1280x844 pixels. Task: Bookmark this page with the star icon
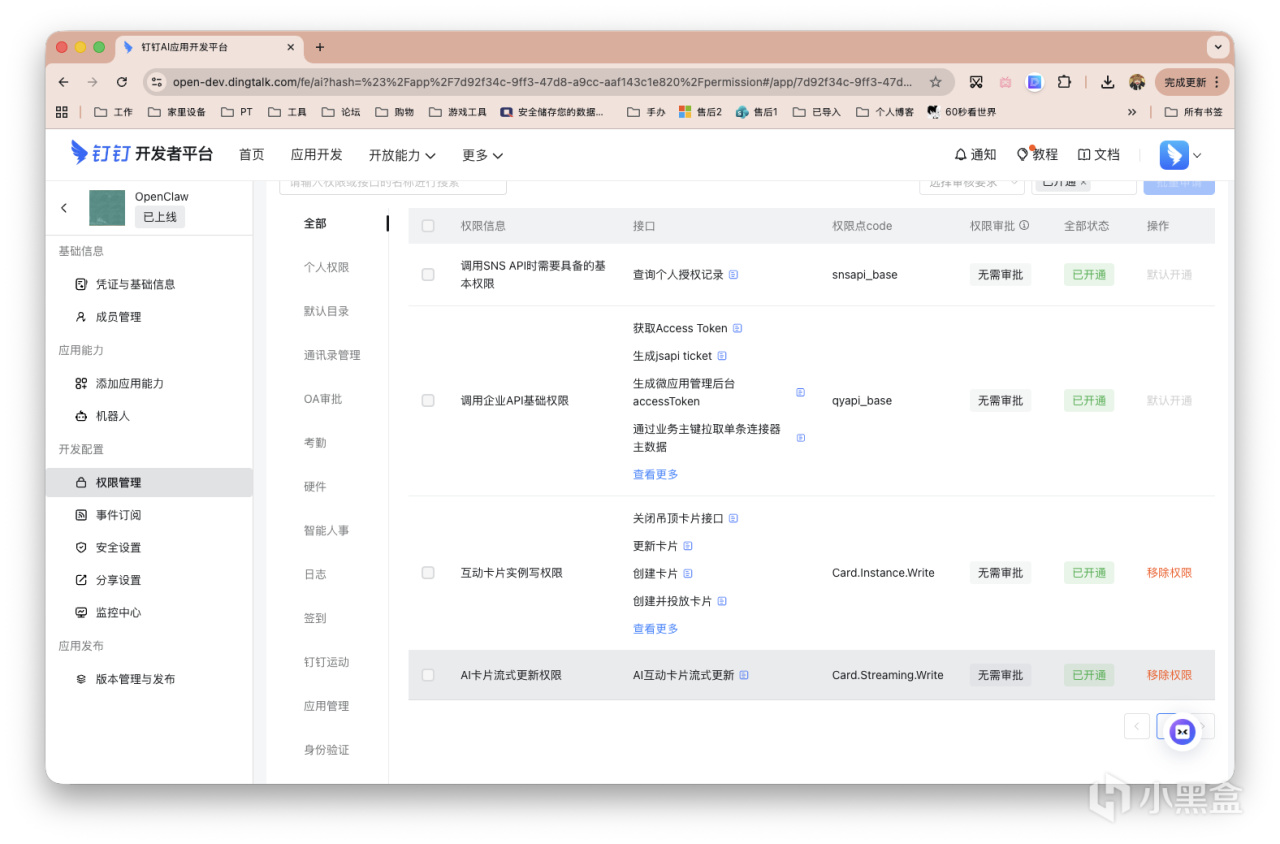tap(936, 82)
